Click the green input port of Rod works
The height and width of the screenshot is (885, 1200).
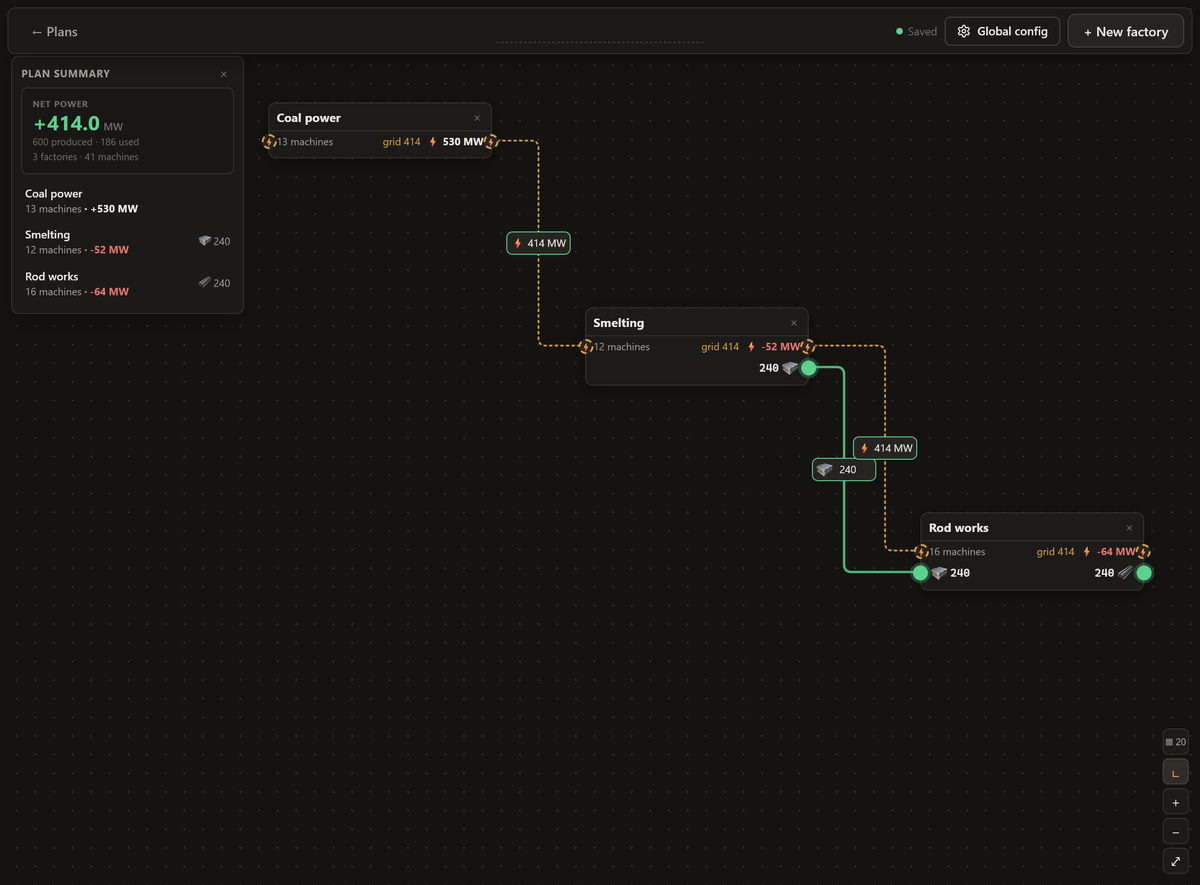[921, 573]
